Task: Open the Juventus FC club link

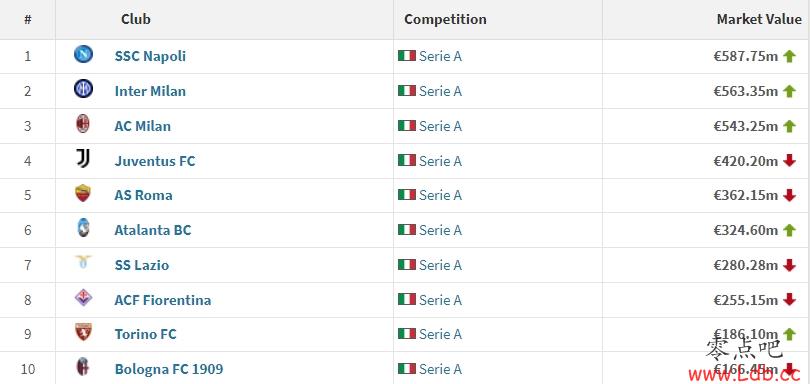Action: (155, 161)
